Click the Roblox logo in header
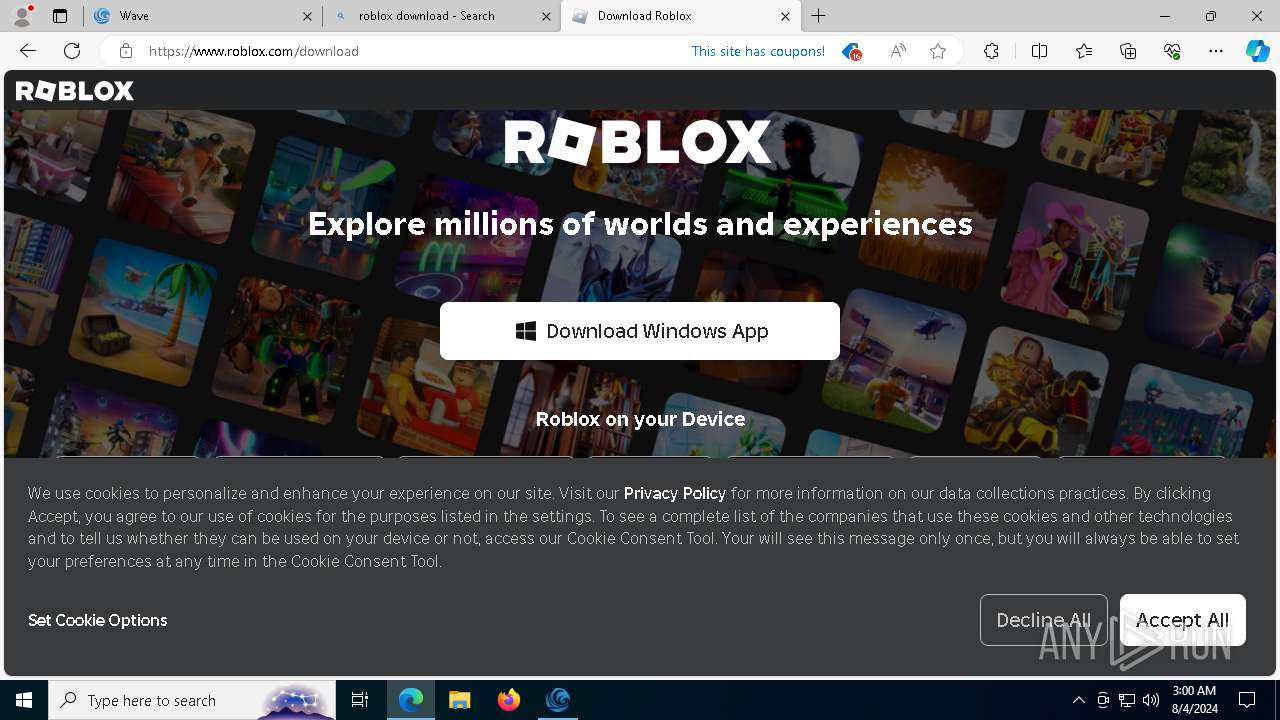This screenshot has width=1280, height=720. (x=75, y=91)
